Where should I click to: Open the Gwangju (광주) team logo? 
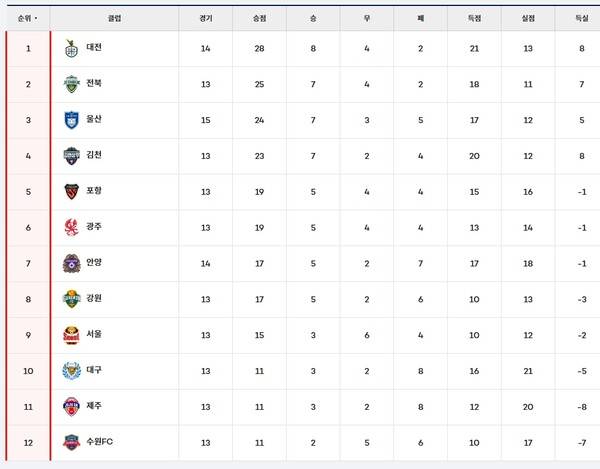pos(71,227)
